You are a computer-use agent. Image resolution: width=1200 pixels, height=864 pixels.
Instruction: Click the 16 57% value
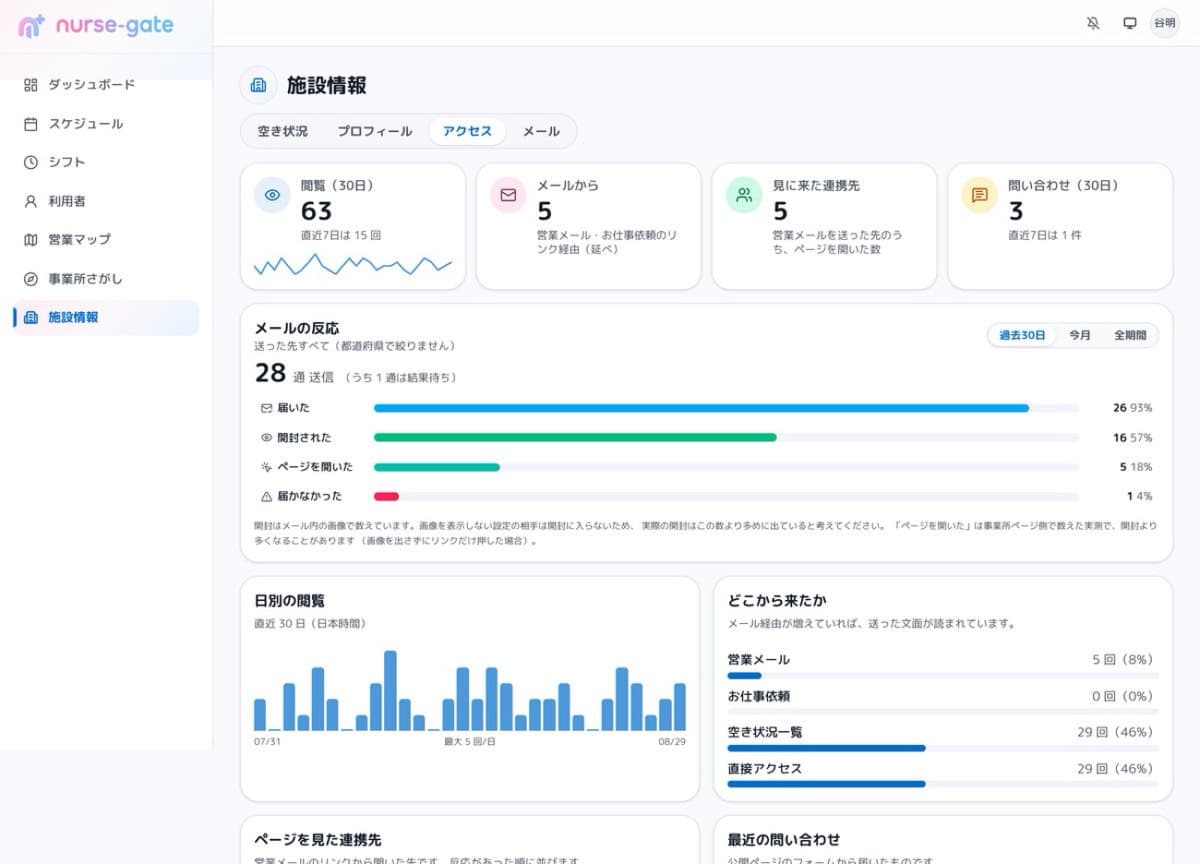click(x=1132, y=437)
